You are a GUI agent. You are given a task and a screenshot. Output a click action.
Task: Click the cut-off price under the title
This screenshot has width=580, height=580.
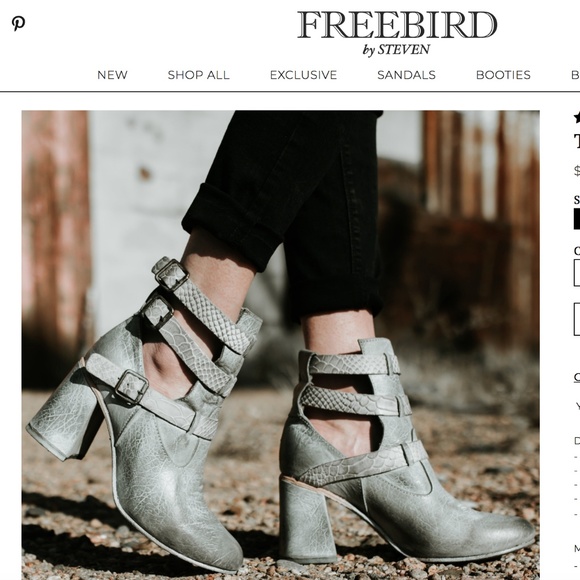click(577, 171)
